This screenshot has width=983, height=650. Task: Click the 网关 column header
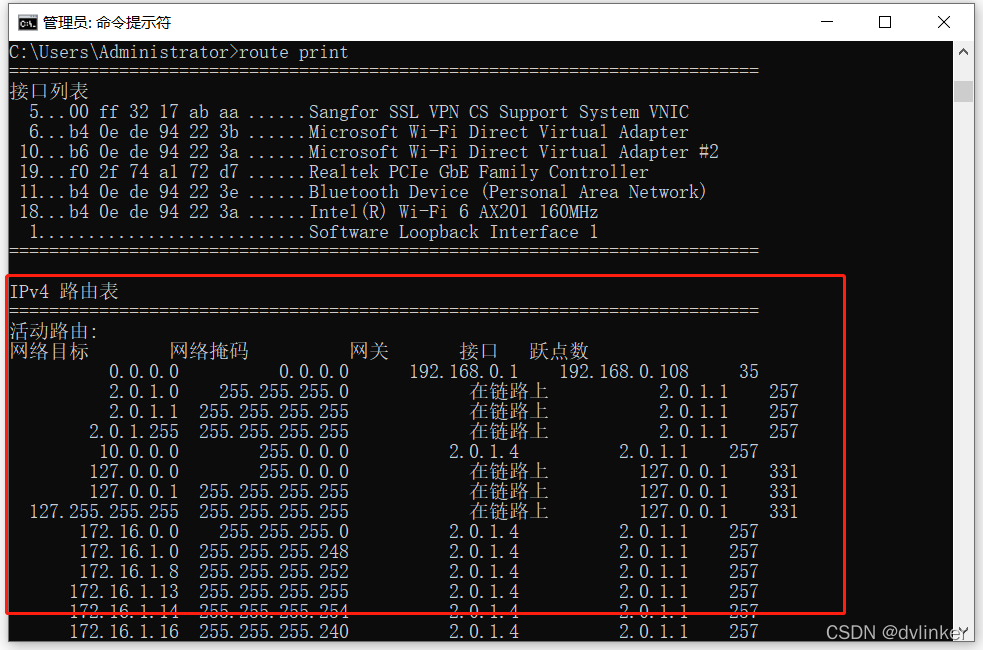(369, 351)
